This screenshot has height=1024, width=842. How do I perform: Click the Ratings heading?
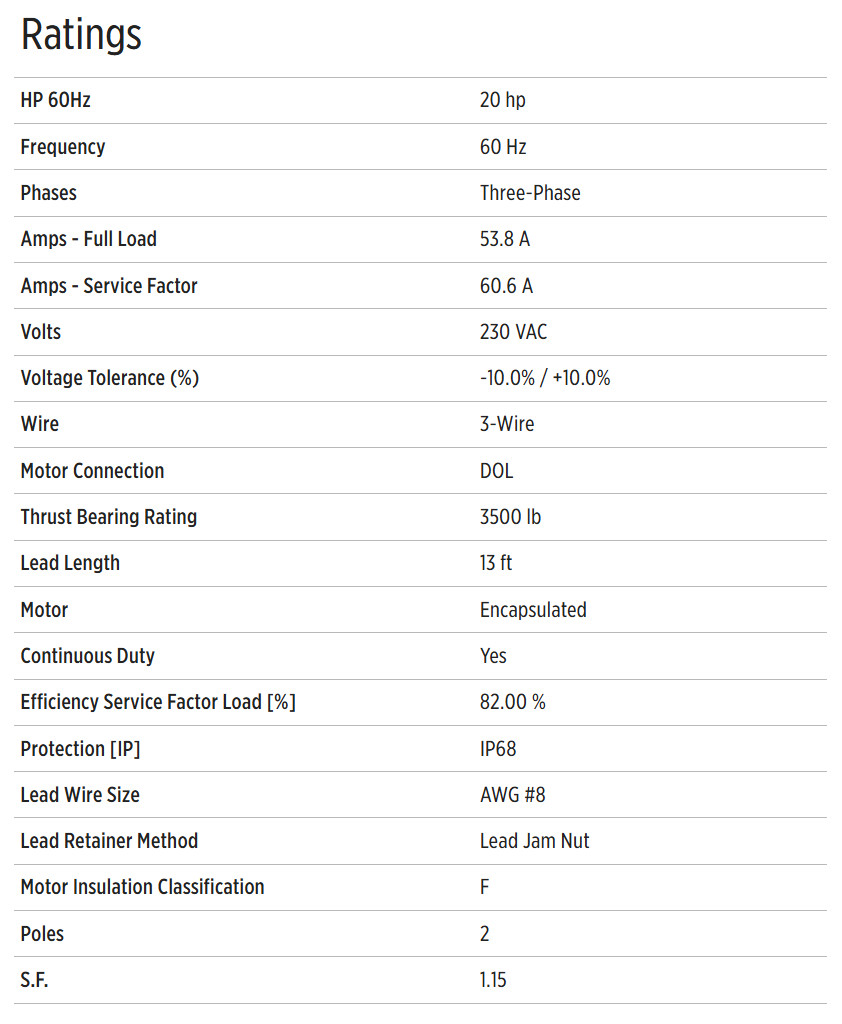[x=81, y=36]
